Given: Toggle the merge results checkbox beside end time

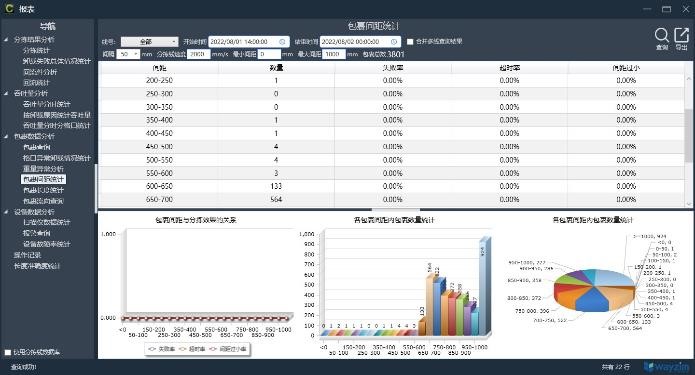Looking at the screenshot, I should (410, 42).
